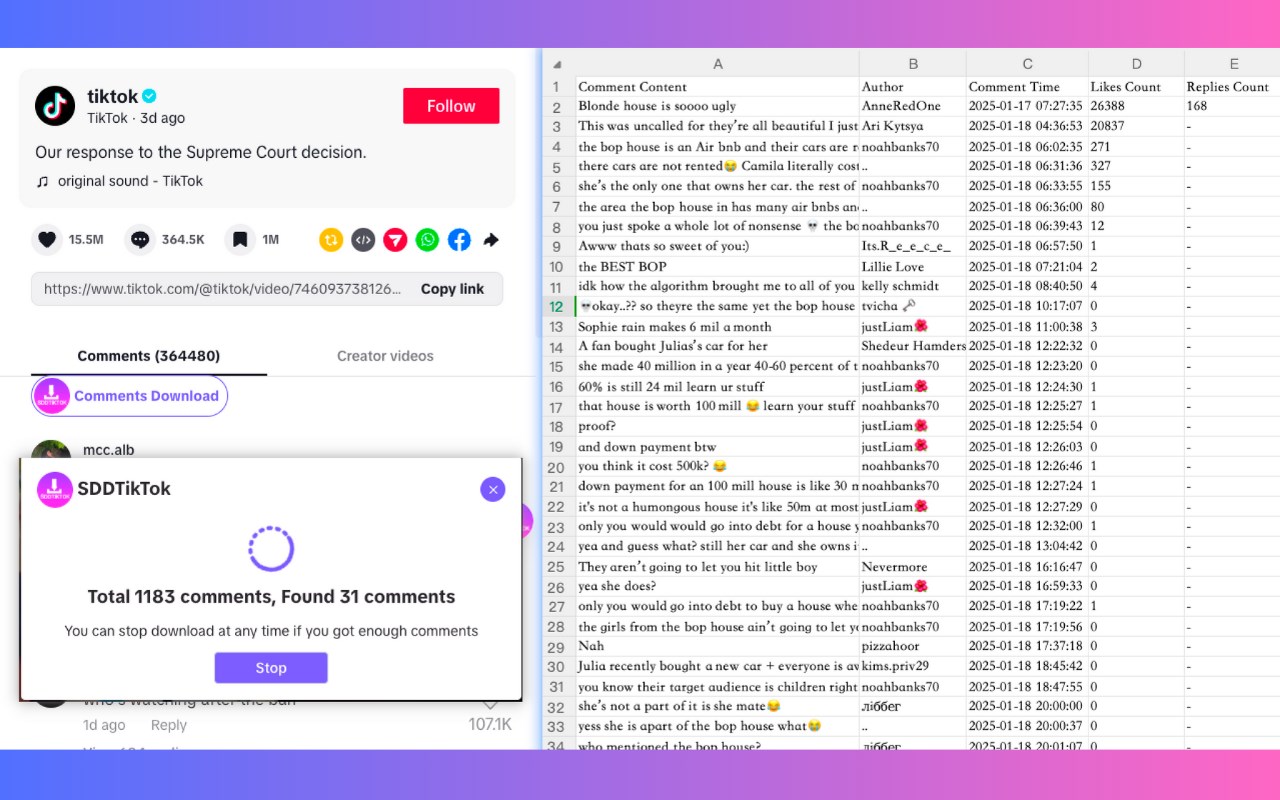Image resolution: width=1280 pixels, height=800 pixels.
Task: Select spreadsheet column E header
Action: point(1233,64)
